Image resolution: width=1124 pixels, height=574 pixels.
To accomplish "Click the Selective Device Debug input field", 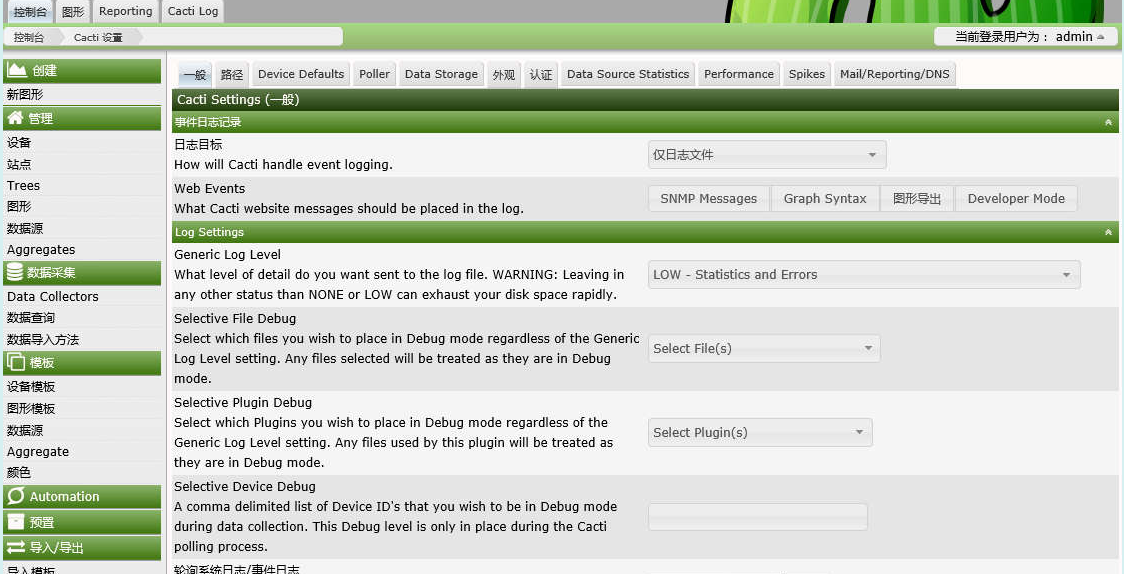I will coord(757,517).
